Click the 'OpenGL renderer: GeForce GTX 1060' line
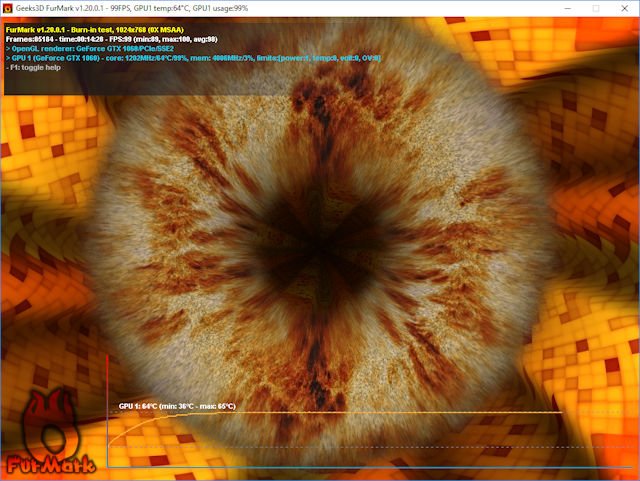The width and height of the screenshot is (640, 481). coord(90,49)
